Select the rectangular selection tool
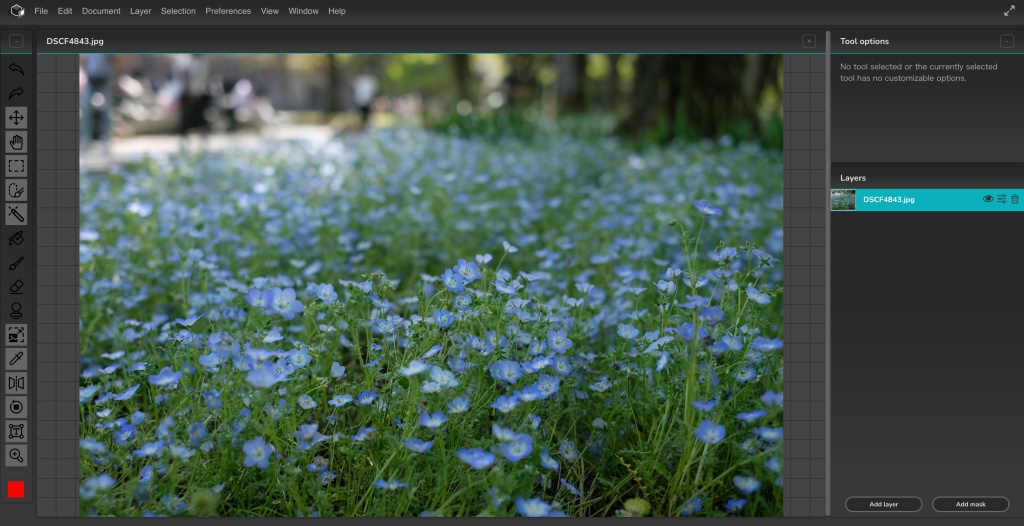Viewport: 1024px width, 526px height. (x=16, y=166)
